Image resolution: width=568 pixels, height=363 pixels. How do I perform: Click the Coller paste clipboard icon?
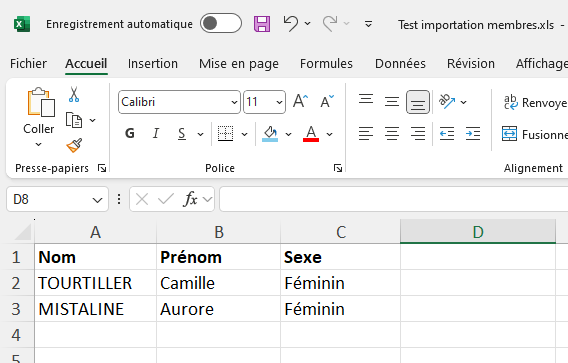click(41, 103)
